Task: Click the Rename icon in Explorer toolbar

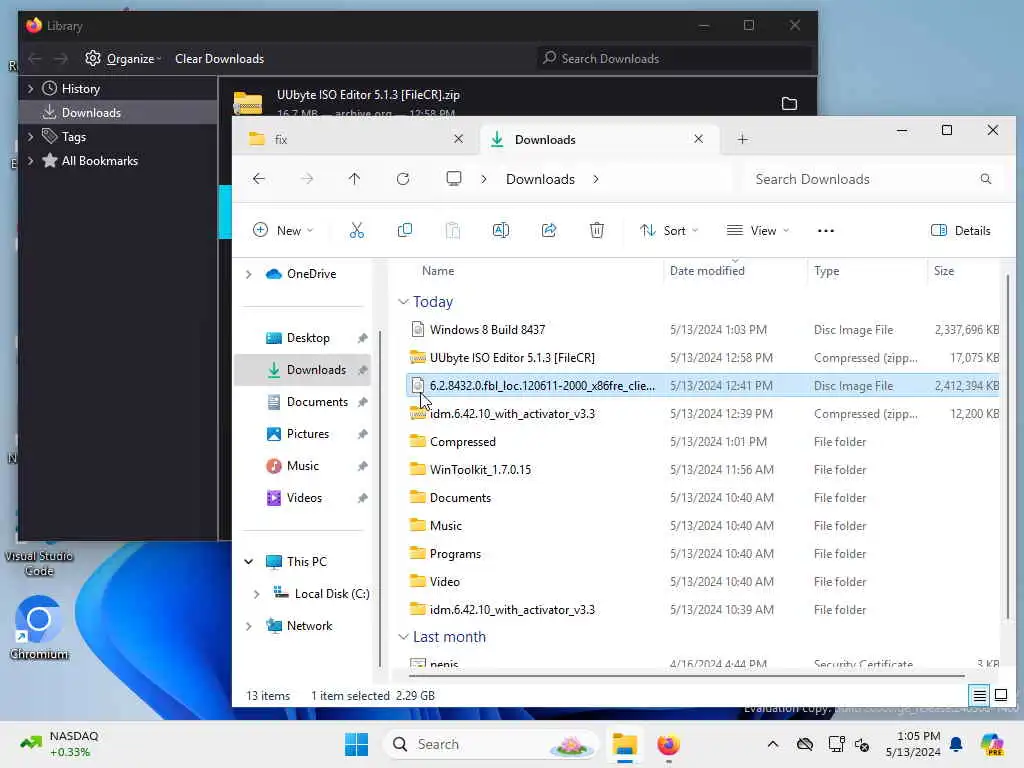Action: tap(501, 231)
